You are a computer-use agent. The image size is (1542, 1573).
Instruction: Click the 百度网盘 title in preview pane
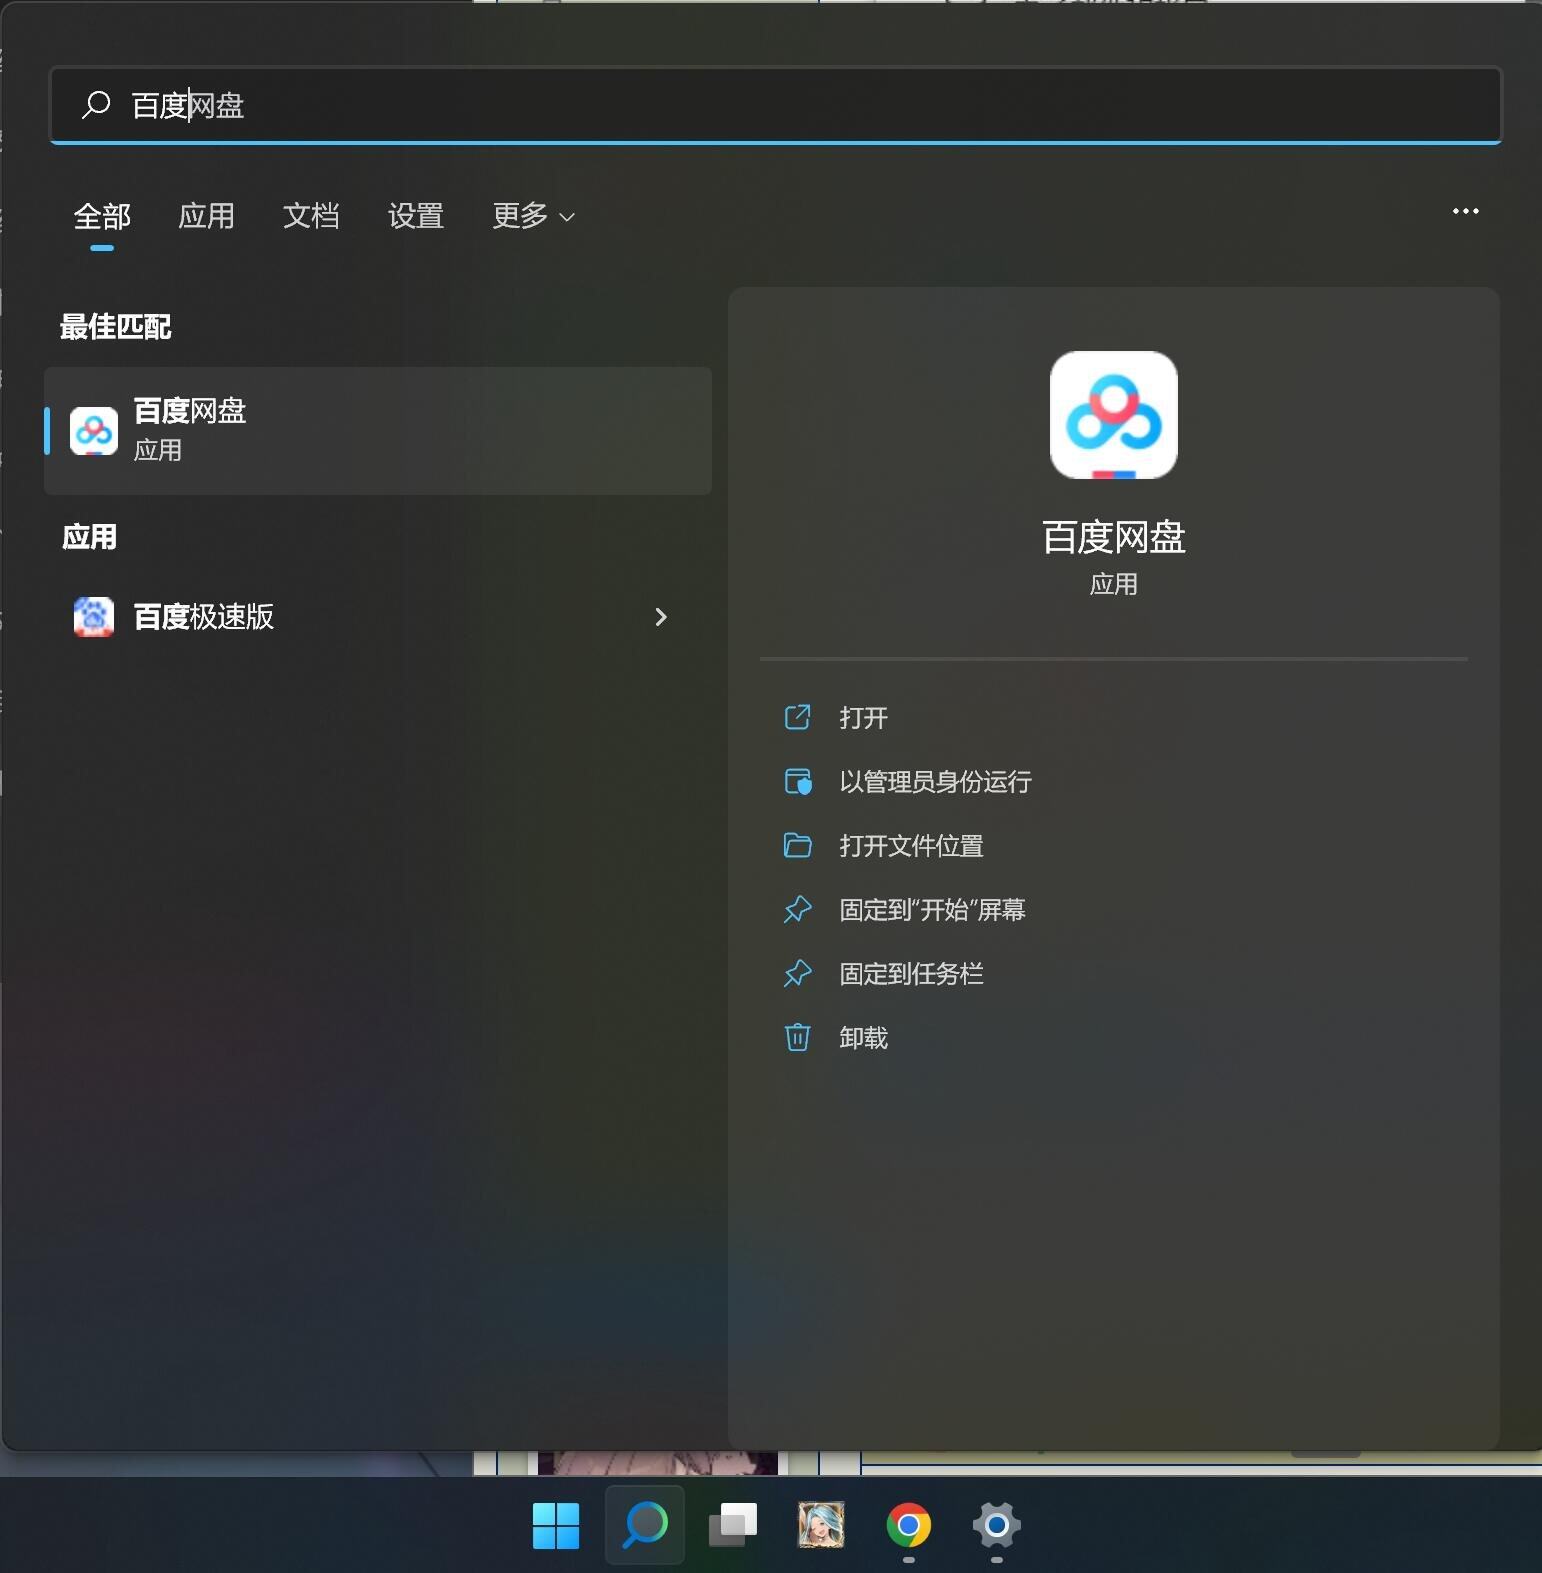1114,538
